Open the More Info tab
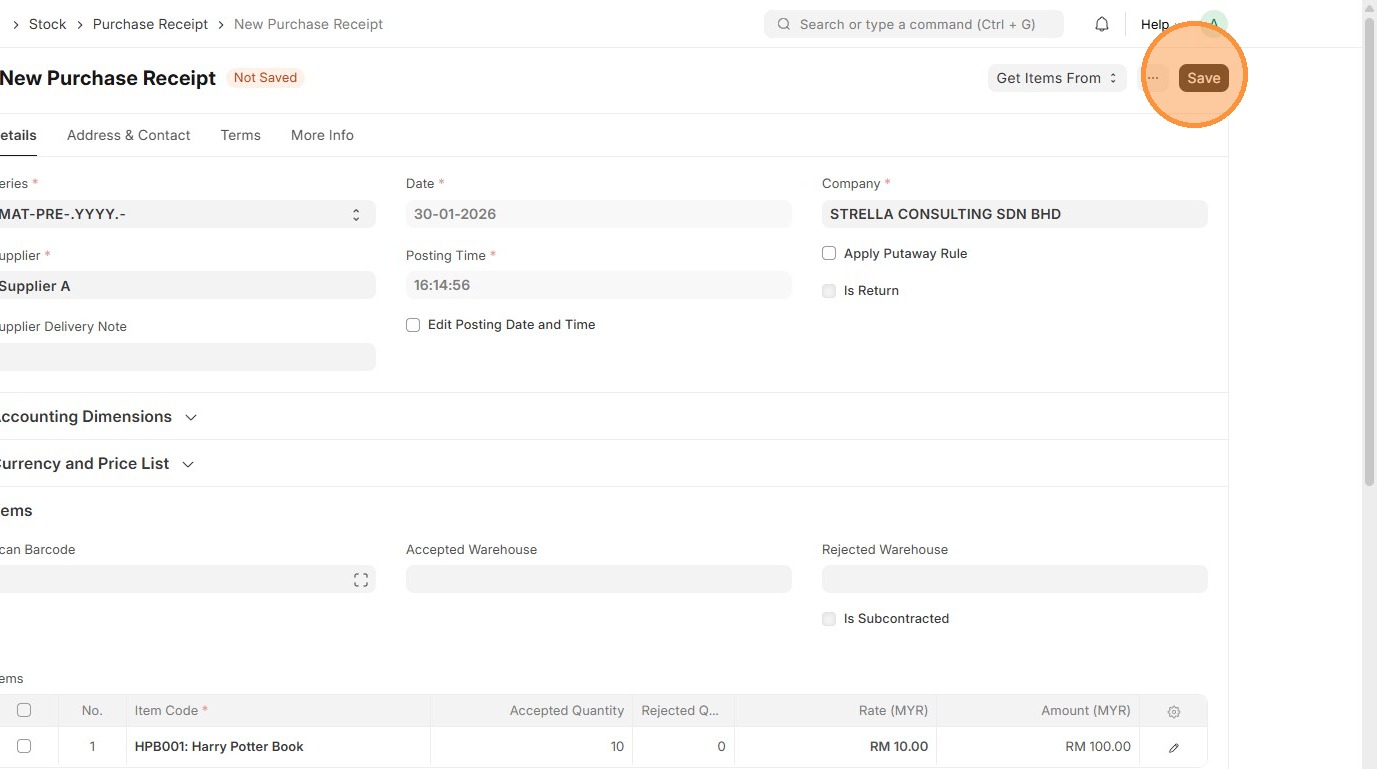Image resolution: width=1377 pixels, height=769 pixels. (322, 135)
